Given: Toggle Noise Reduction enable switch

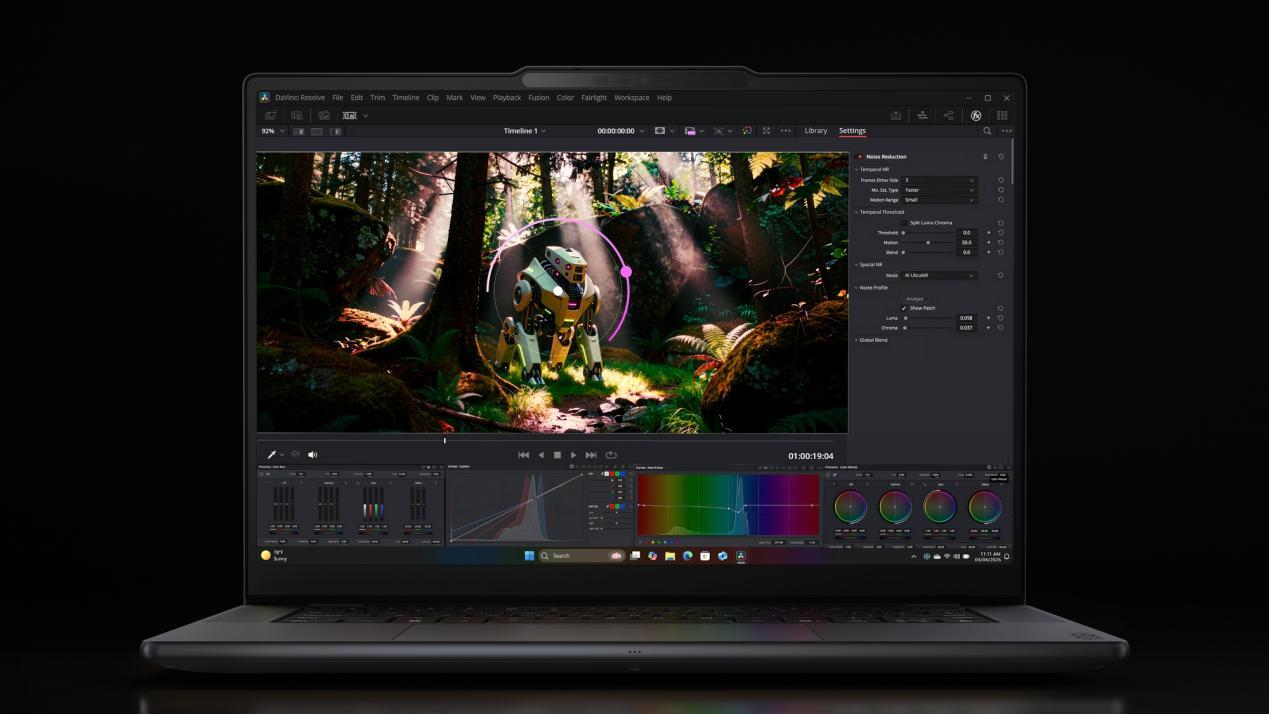Looking at the screenshot, I should 859,157.
